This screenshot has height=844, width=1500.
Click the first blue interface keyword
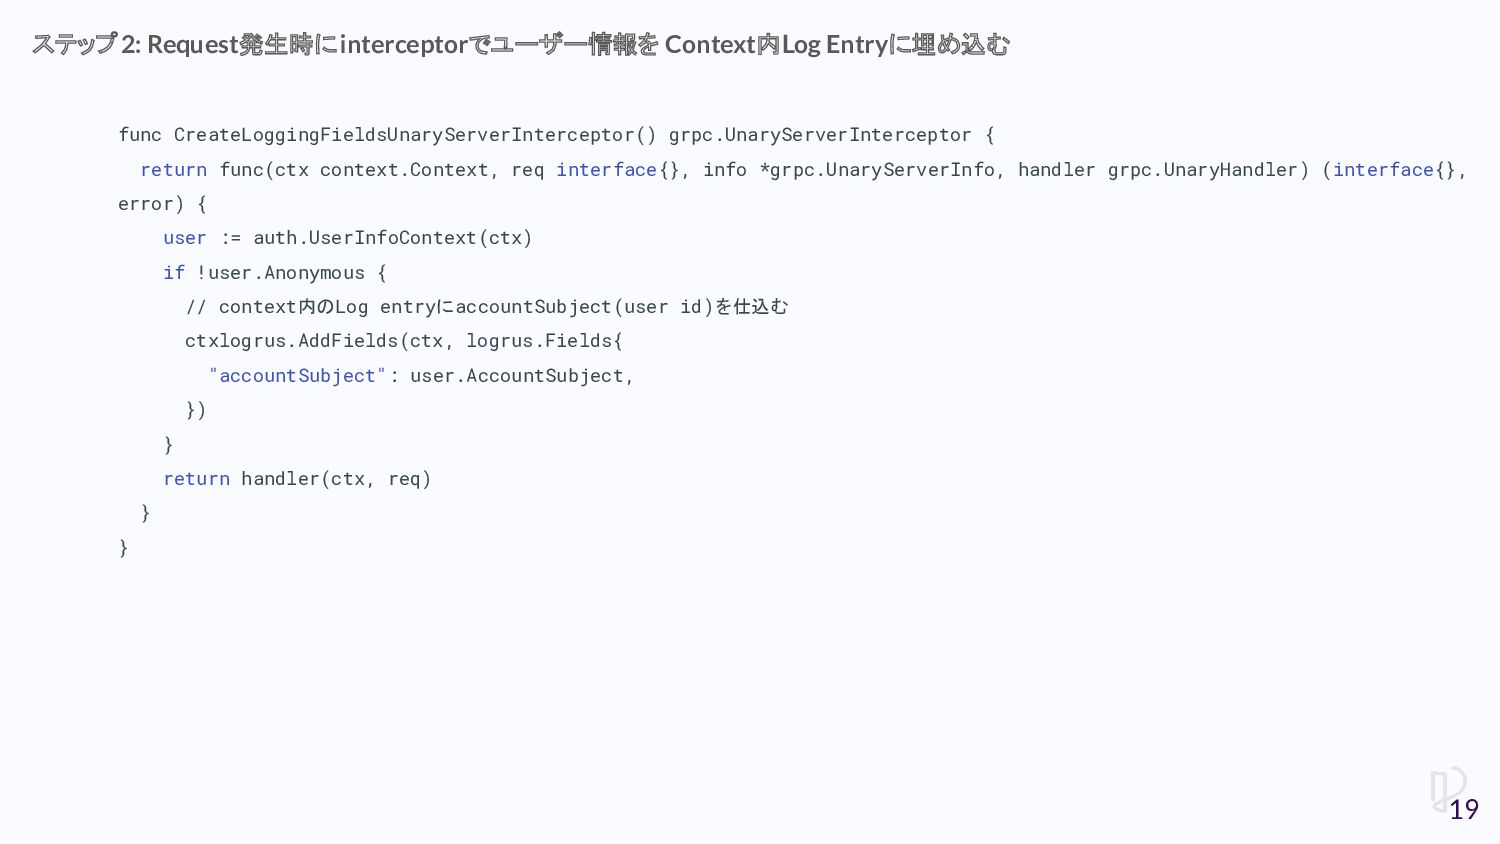[606, 170]
